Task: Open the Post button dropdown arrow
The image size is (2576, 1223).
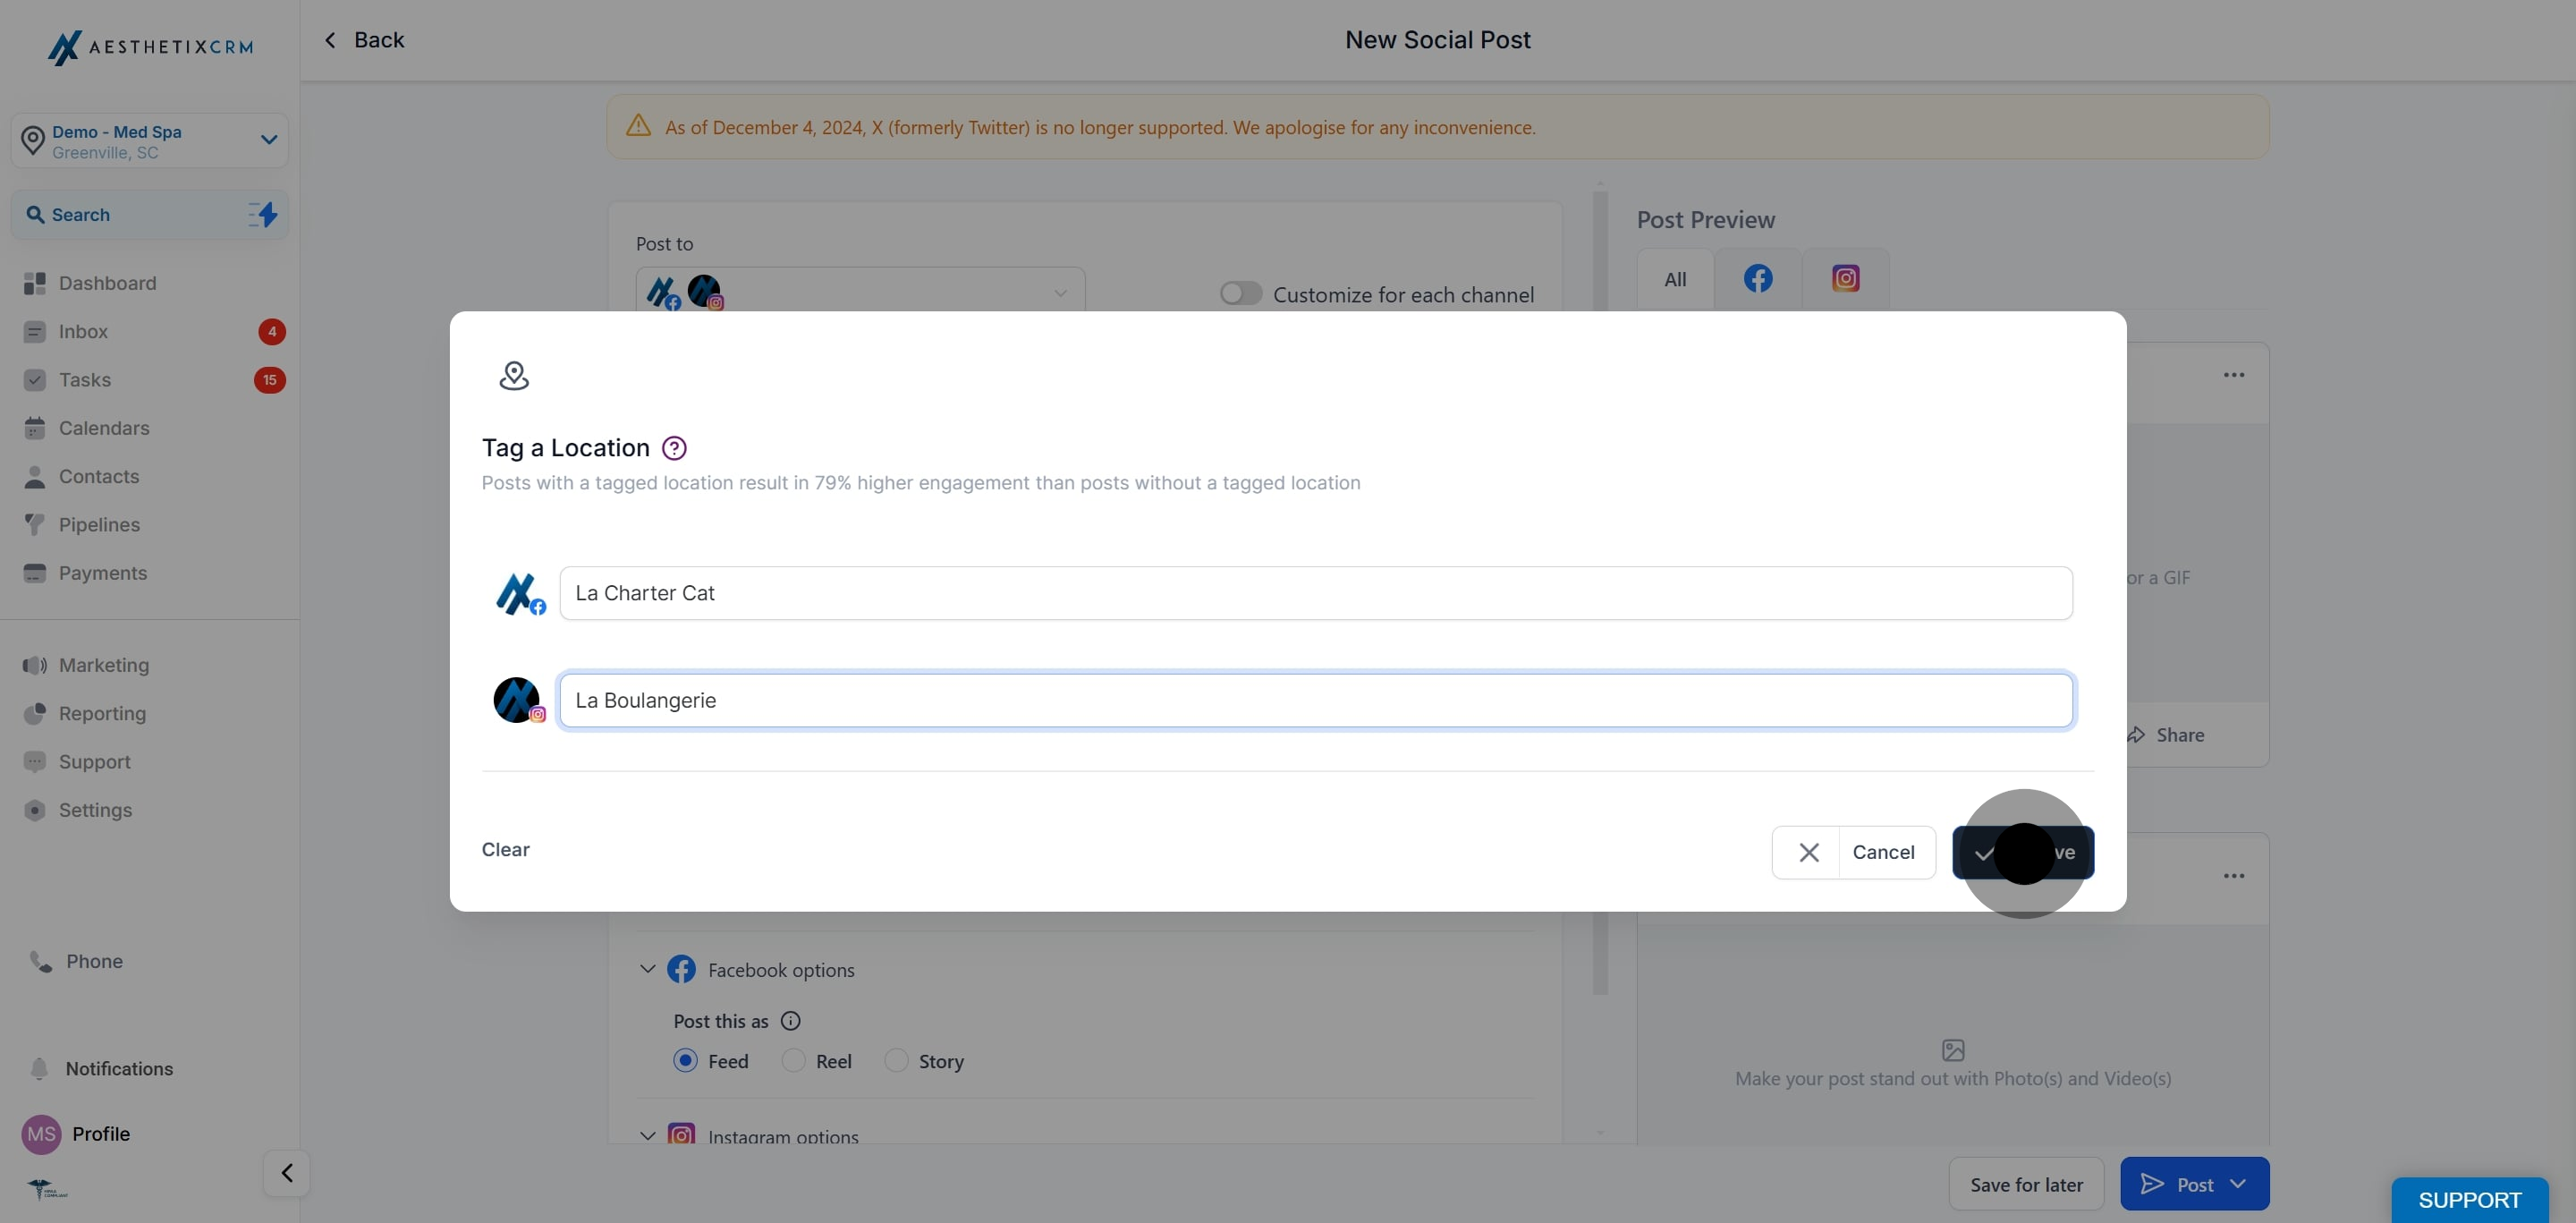Action: coord(2238,1184)
